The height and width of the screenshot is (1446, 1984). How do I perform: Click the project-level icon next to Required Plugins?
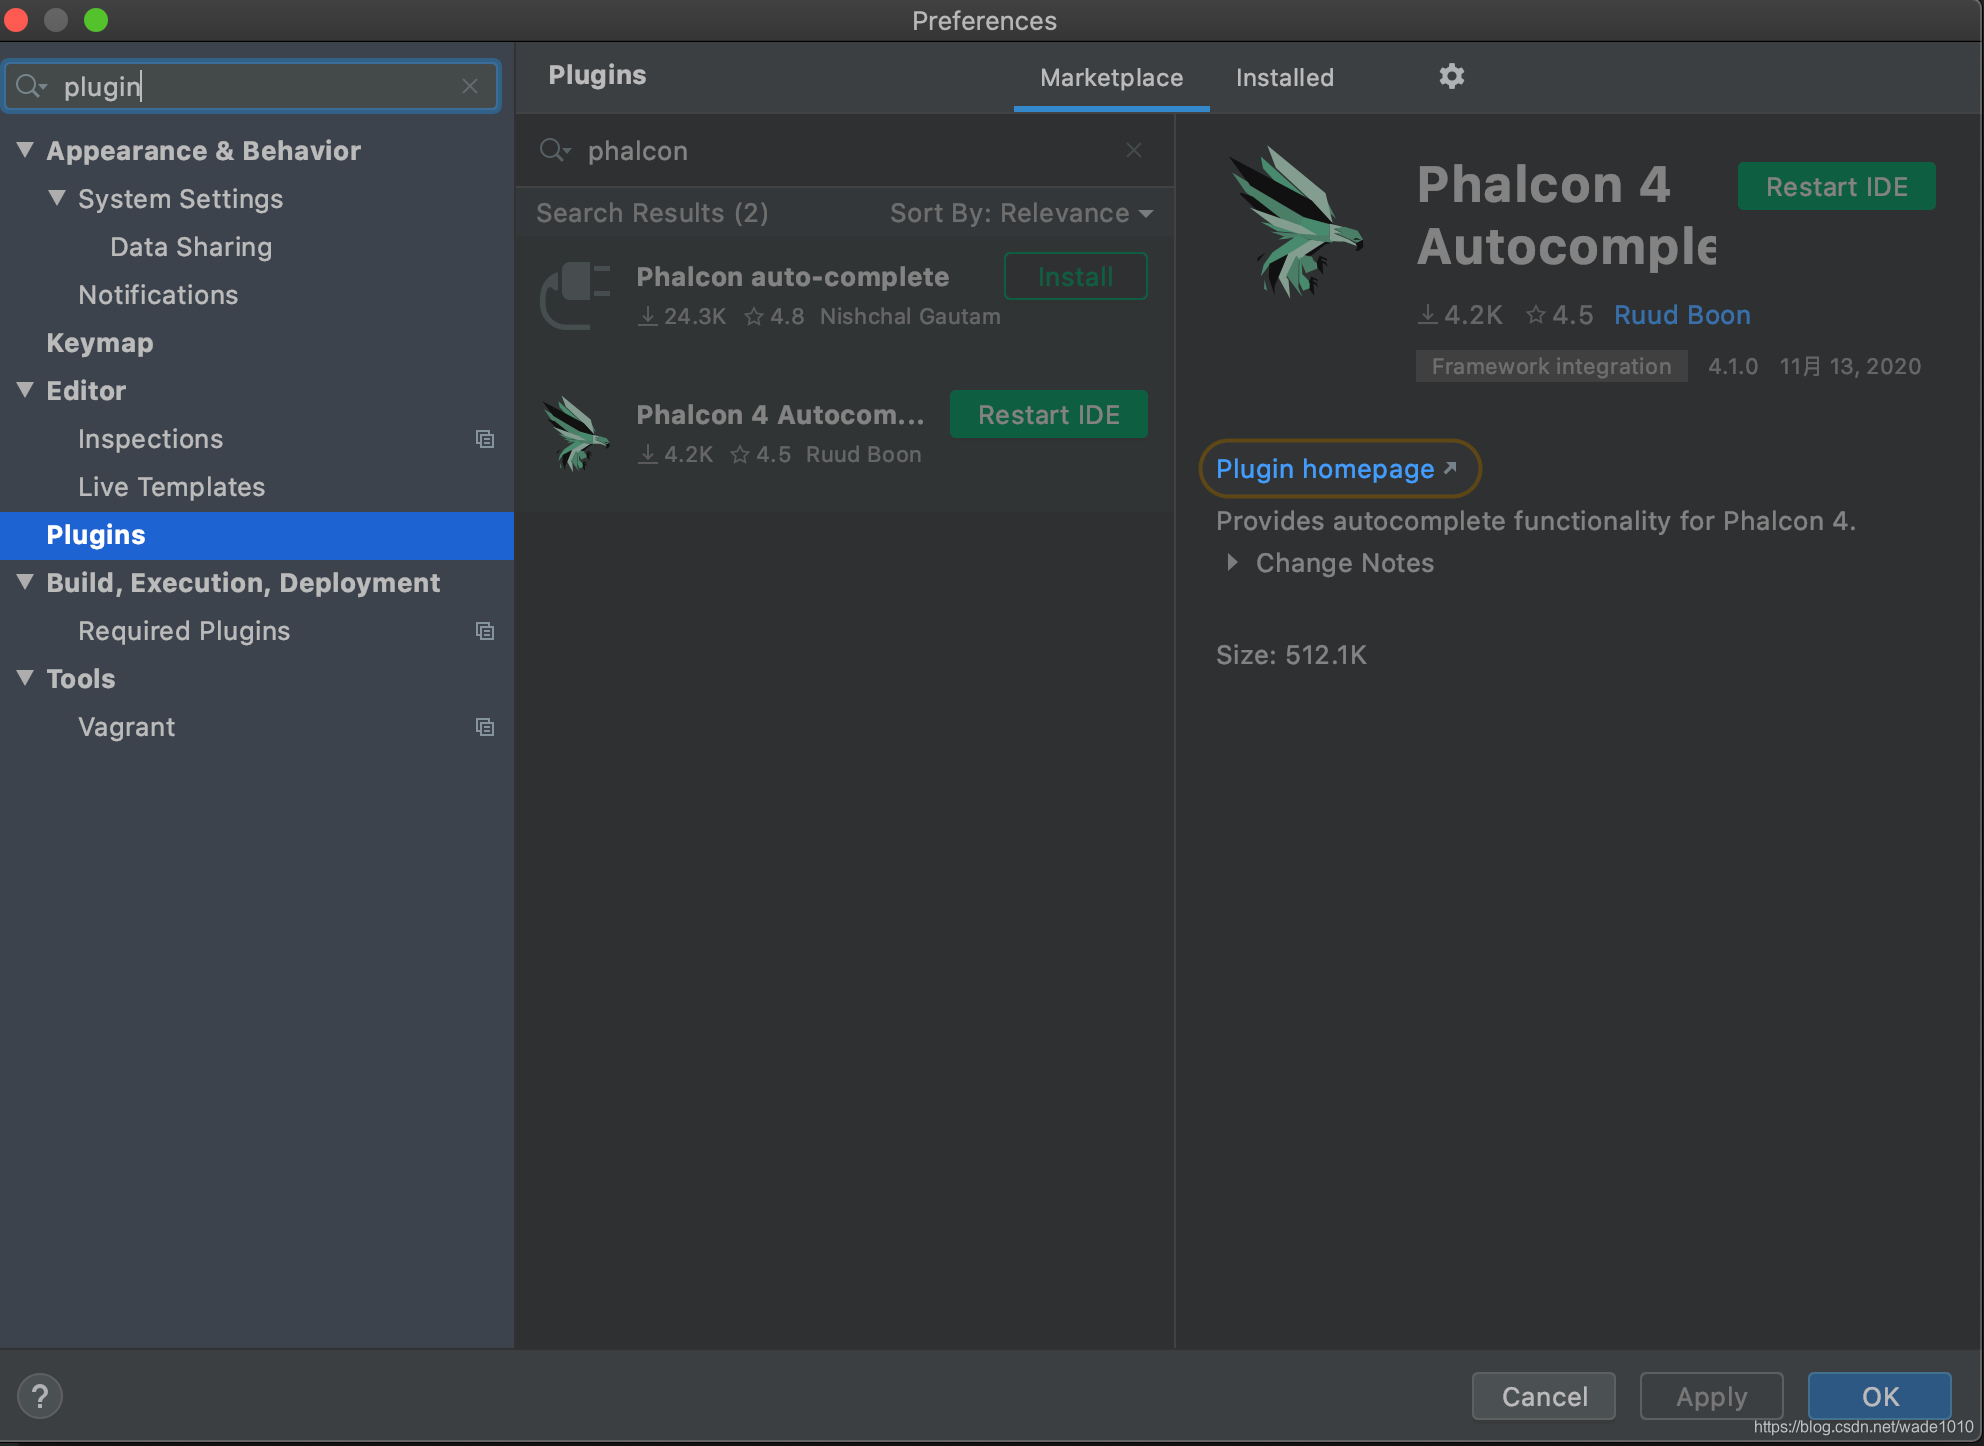485,631
